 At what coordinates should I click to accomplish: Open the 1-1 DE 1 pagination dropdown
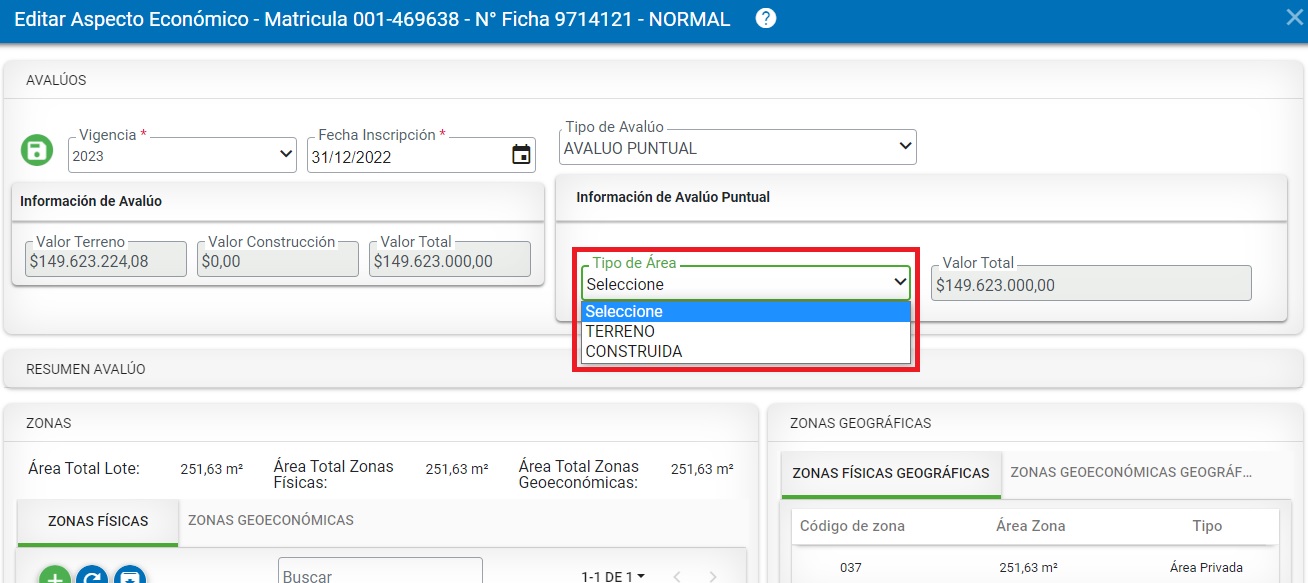pyautogui.click(x=613, y=576)
